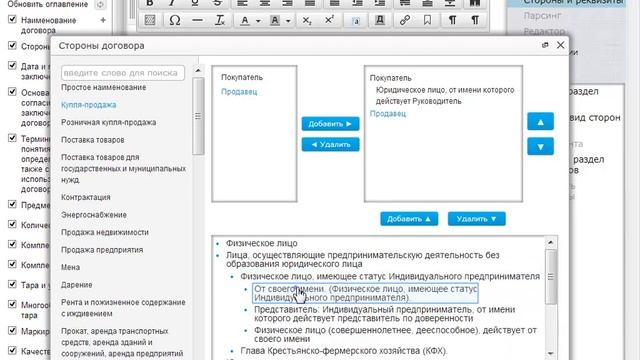This screenshot has width=640, height=360.
Task: Toggle the Маркировка checkbox in outline
Action: [x=12, y=330]
